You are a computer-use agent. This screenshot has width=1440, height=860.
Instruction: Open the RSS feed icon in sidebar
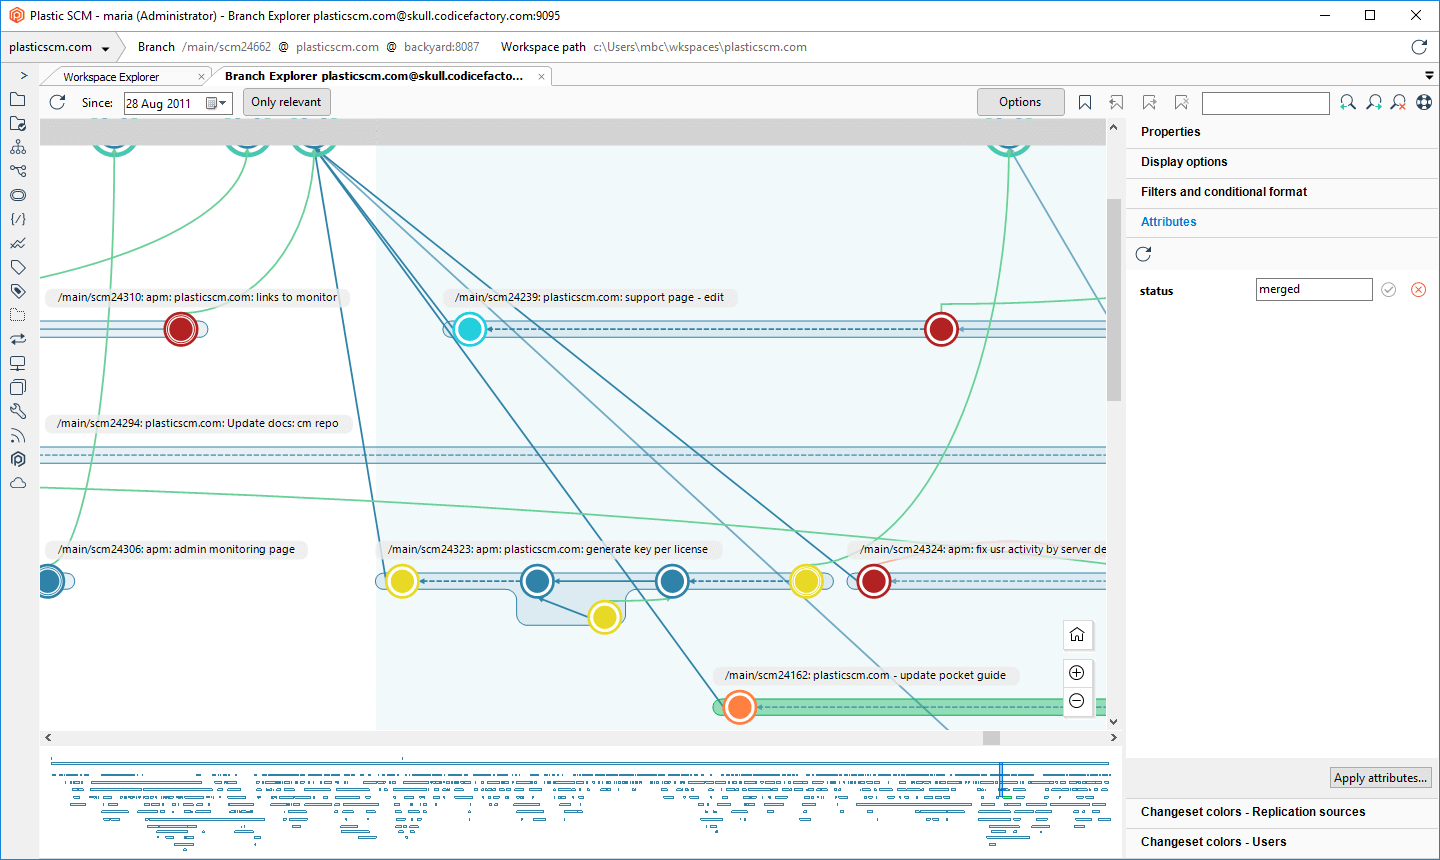pyautogui.click(x=17, y=435)
